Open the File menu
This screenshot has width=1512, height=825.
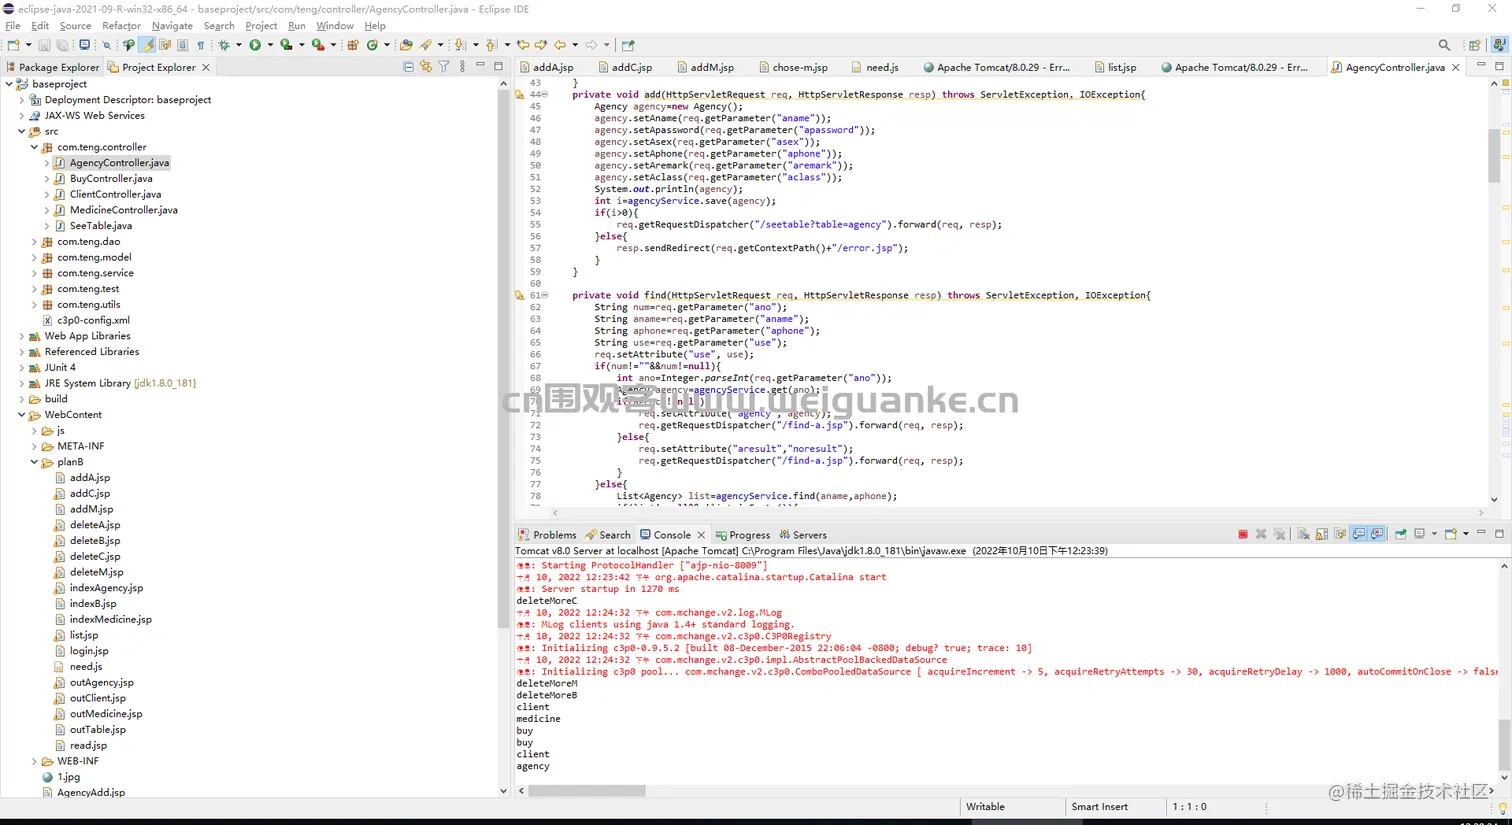pyautogui.click(x=13, y=26)
